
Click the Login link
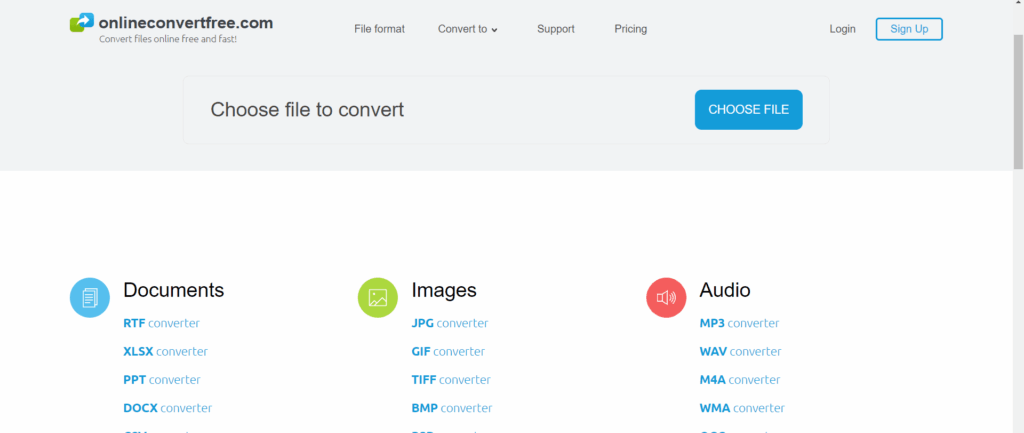(842, 29)
